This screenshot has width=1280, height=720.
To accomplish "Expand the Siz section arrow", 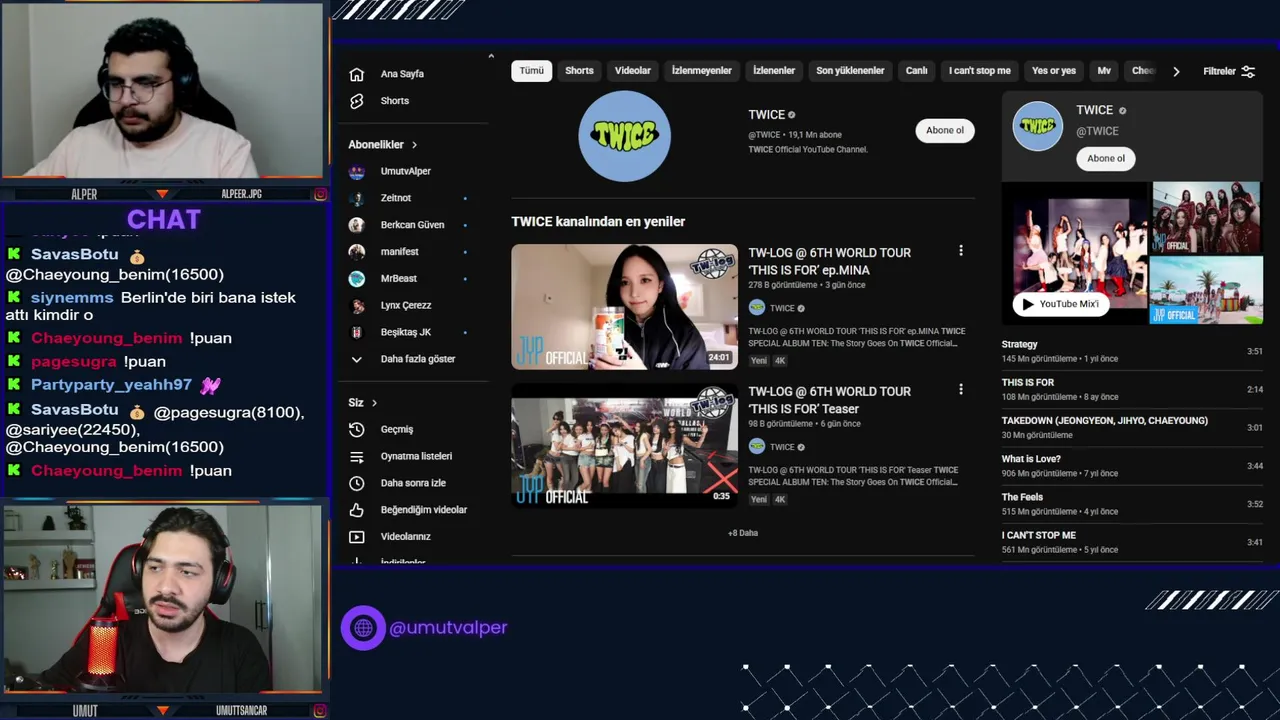I will pos(374,403).
